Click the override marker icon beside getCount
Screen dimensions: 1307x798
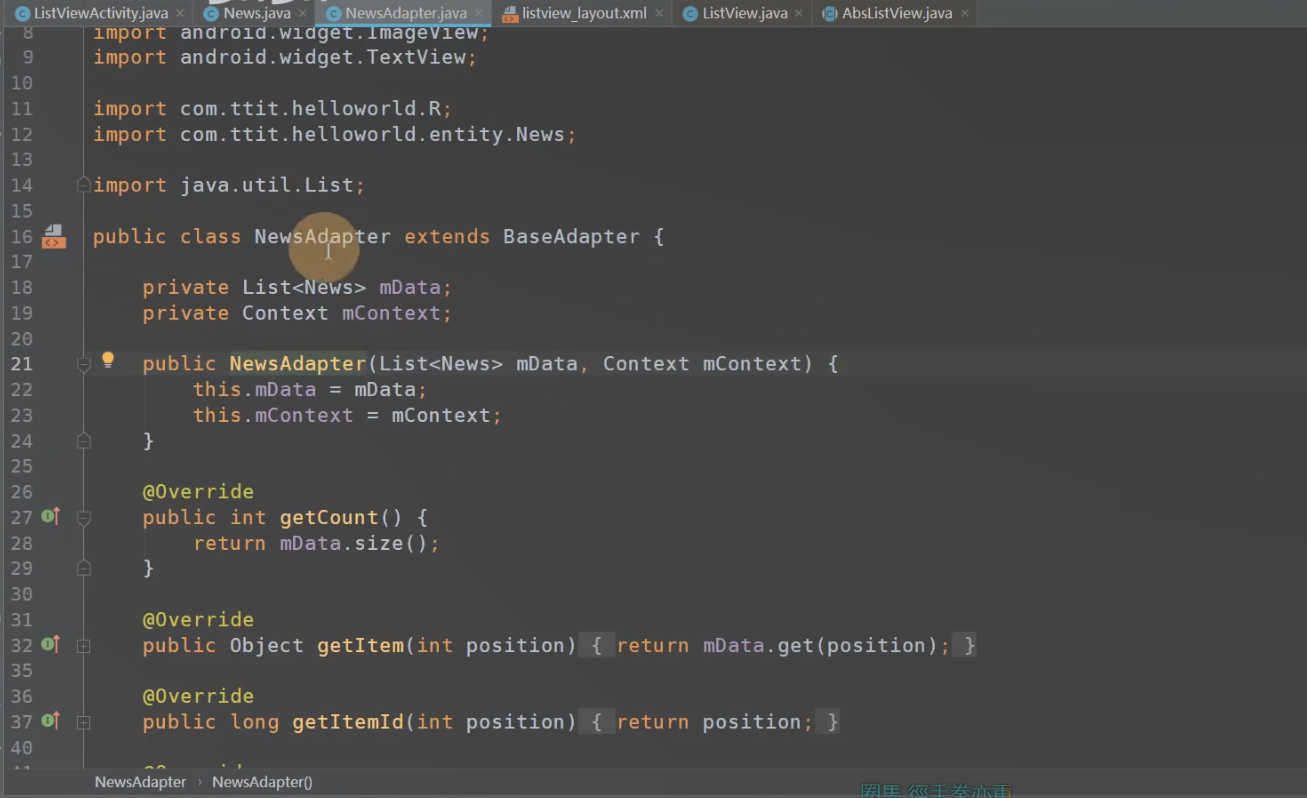(50, 517)
